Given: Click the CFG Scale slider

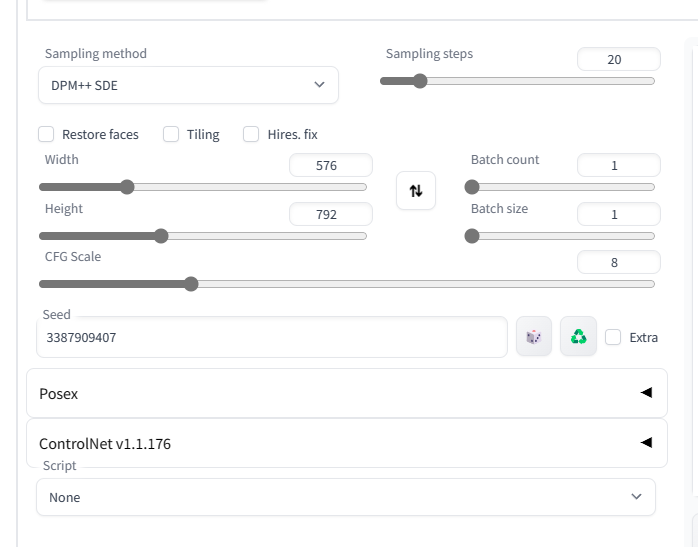Looking at the screenshot, I should (x=346, y=284).
